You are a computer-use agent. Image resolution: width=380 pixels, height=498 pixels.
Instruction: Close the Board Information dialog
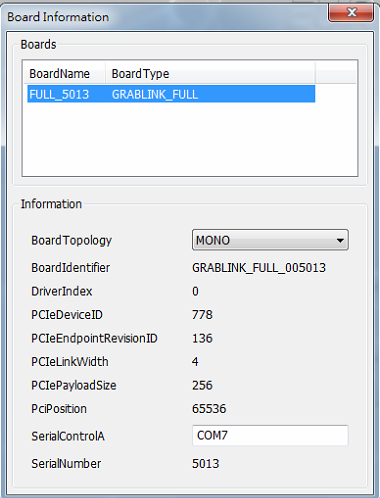351,13
